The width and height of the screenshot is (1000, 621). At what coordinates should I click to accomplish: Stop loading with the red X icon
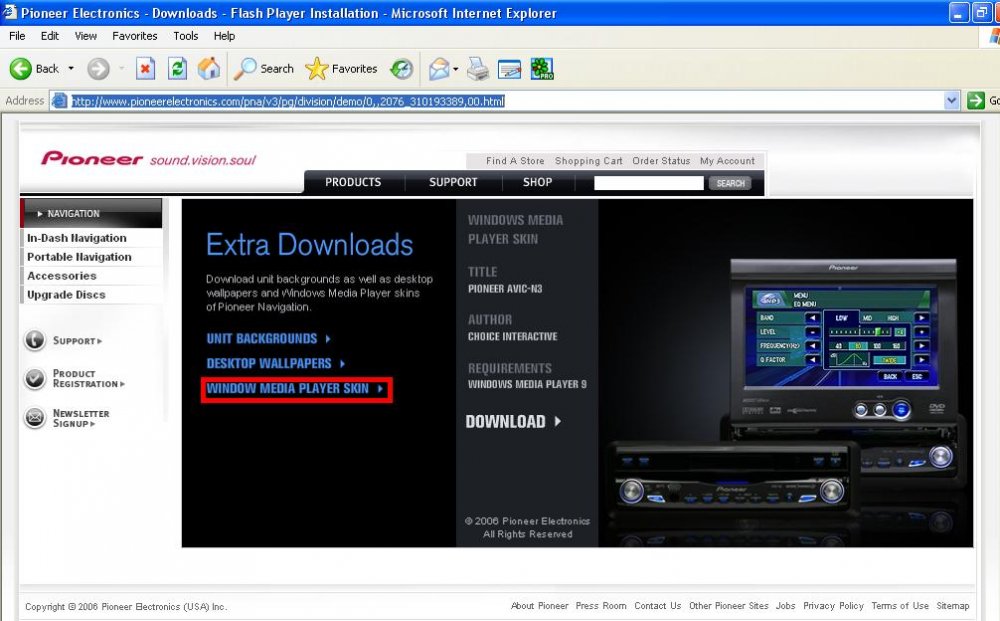pos(145,69)
